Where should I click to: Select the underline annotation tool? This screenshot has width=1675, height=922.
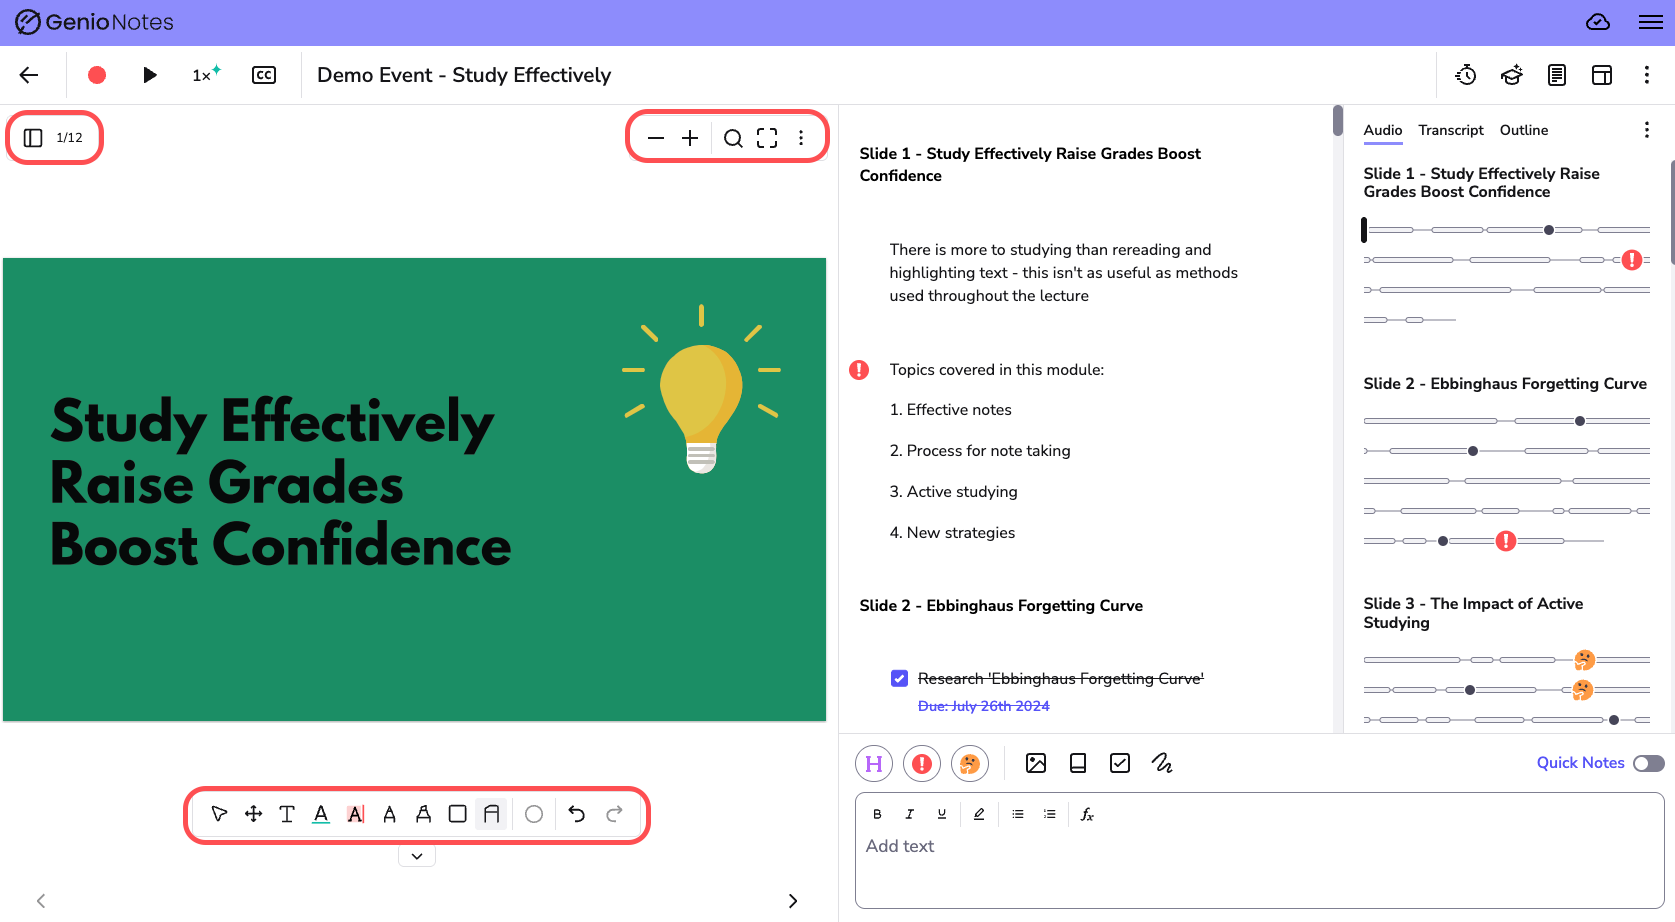(321, 814)
